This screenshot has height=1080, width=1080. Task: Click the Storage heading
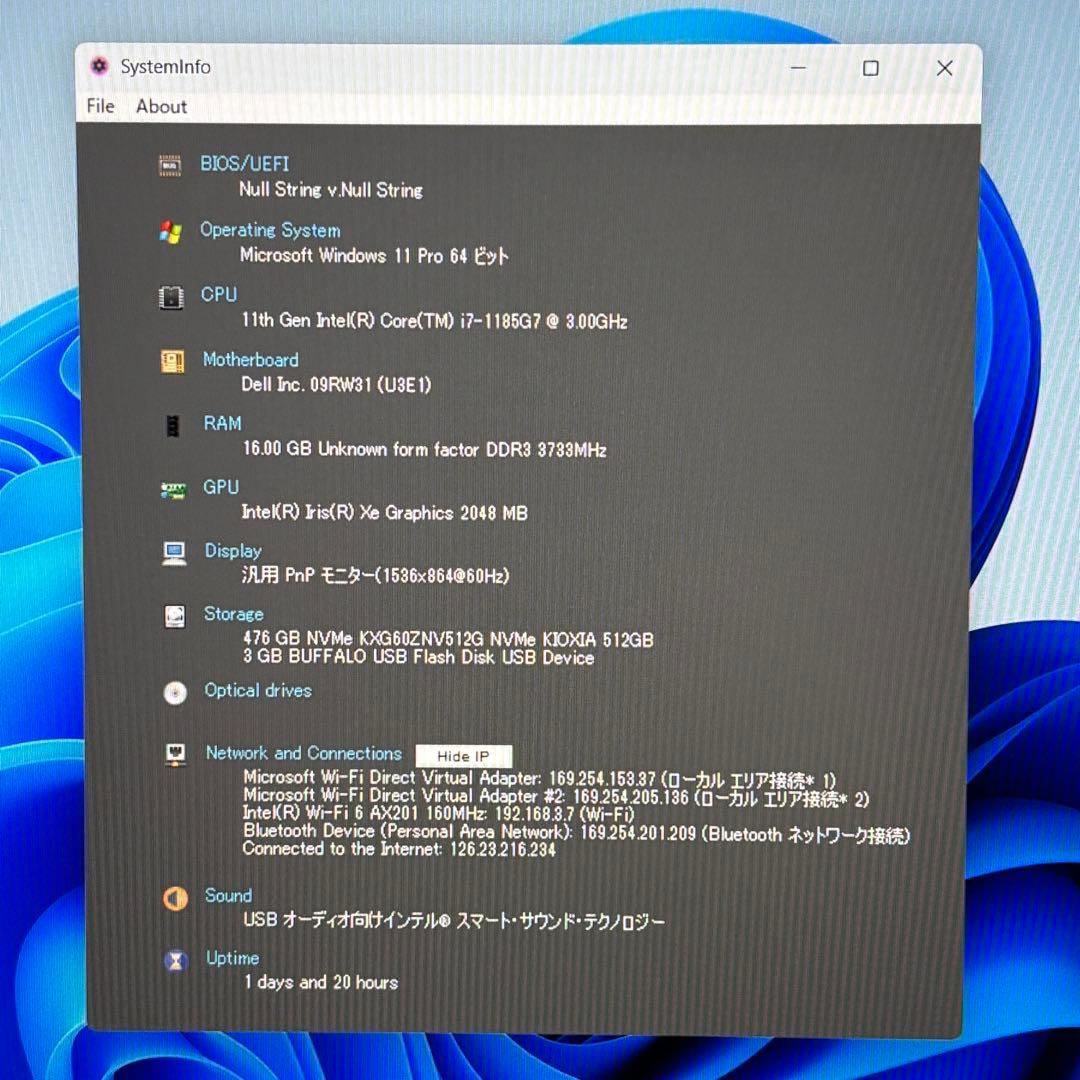(x=233, y=614)
